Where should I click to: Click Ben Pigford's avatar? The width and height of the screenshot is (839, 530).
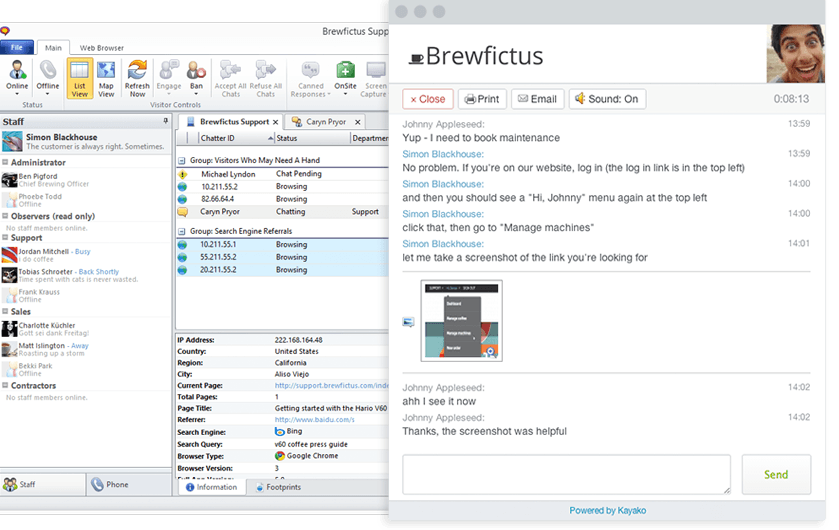pos(9,180)
